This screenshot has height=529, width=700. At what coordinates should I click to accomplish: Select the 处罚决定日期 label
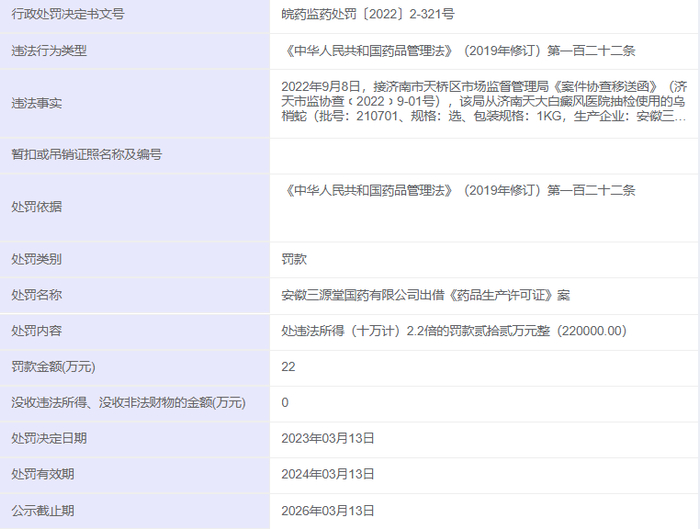49,438
